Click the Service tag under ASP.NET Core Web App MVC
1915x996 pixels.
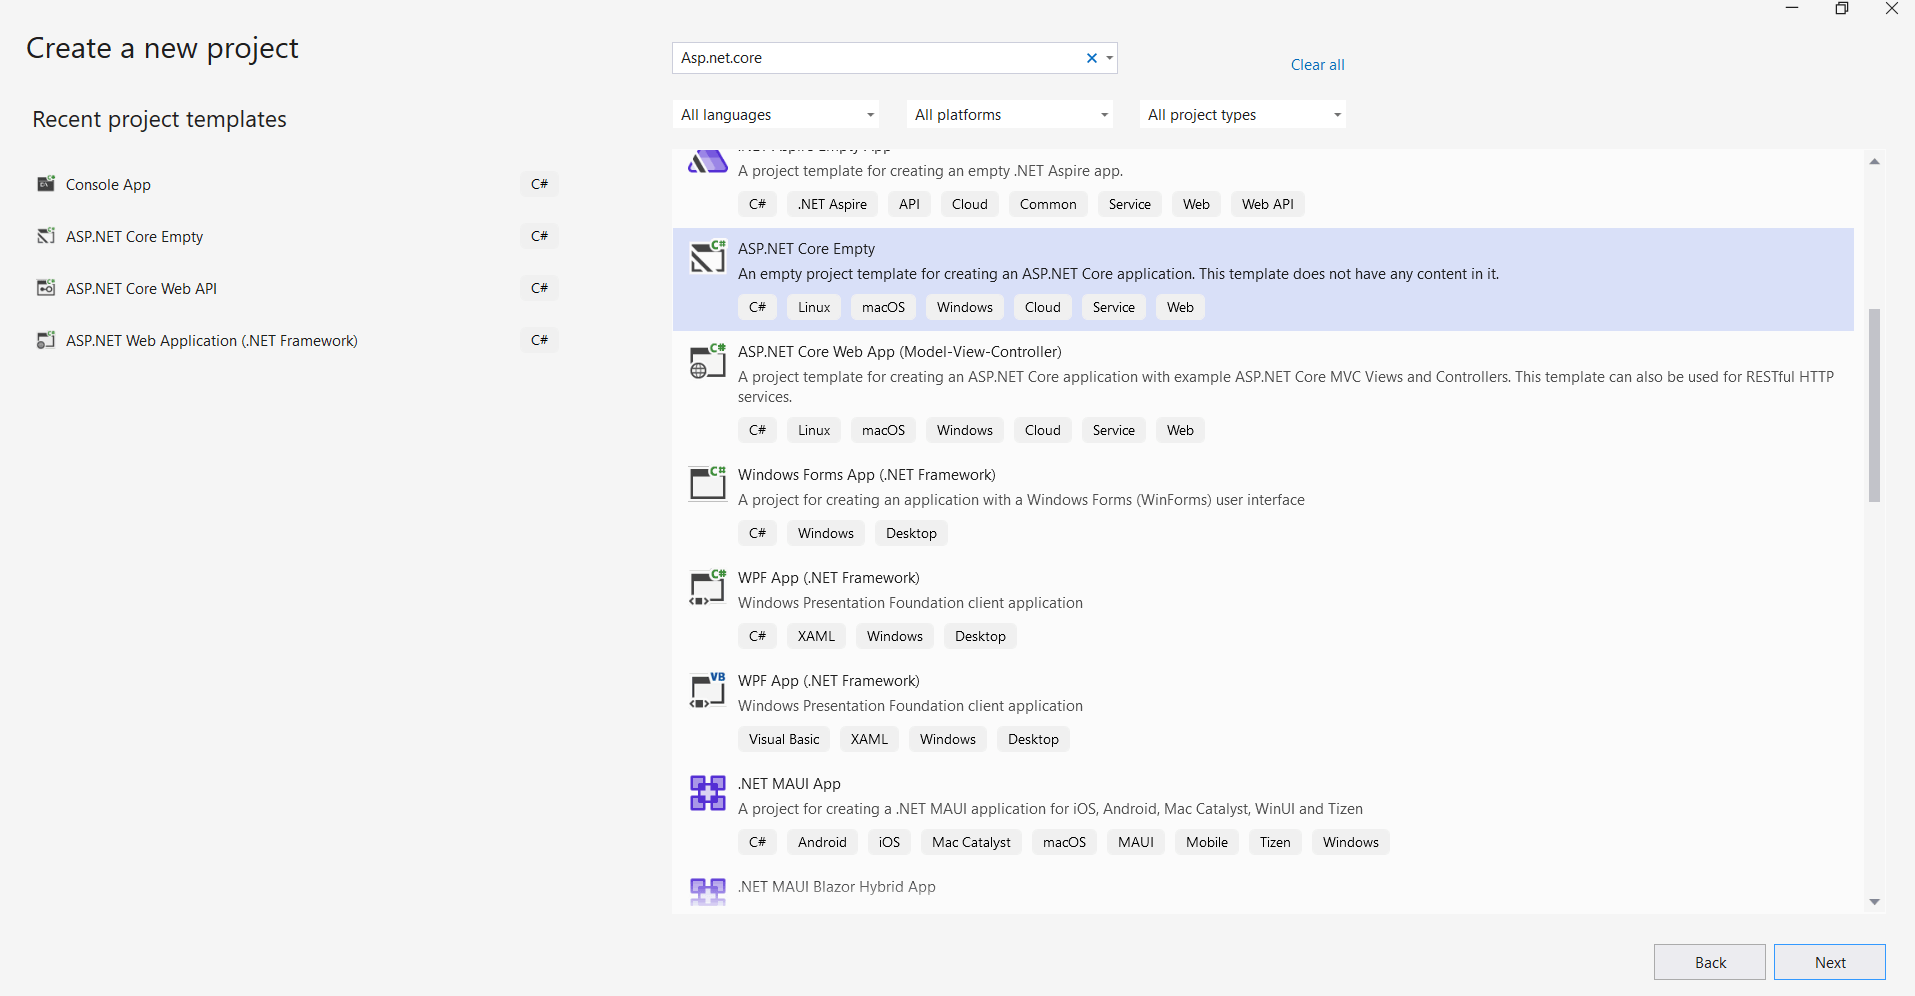(1114, 430)
